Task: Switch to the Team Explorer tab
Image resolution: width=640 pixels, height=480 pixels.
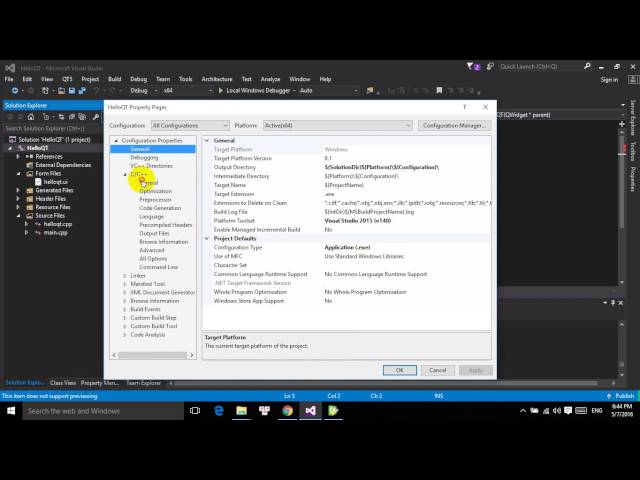Action: coord(143,383)
